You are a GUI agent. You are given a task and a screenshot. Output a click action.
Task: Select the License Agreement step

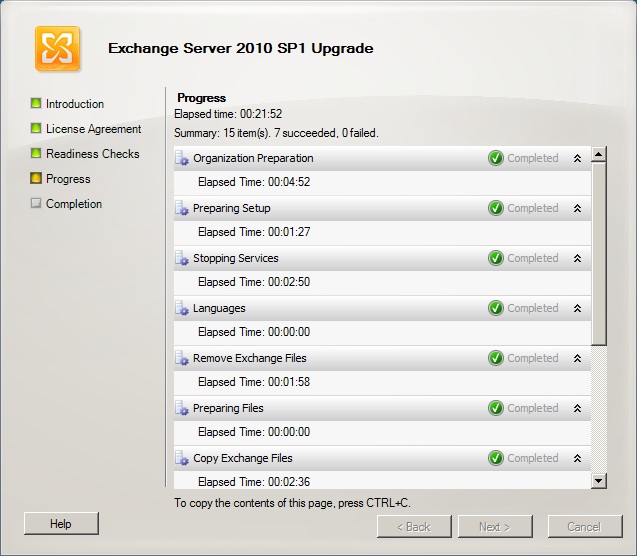[93, 129]
